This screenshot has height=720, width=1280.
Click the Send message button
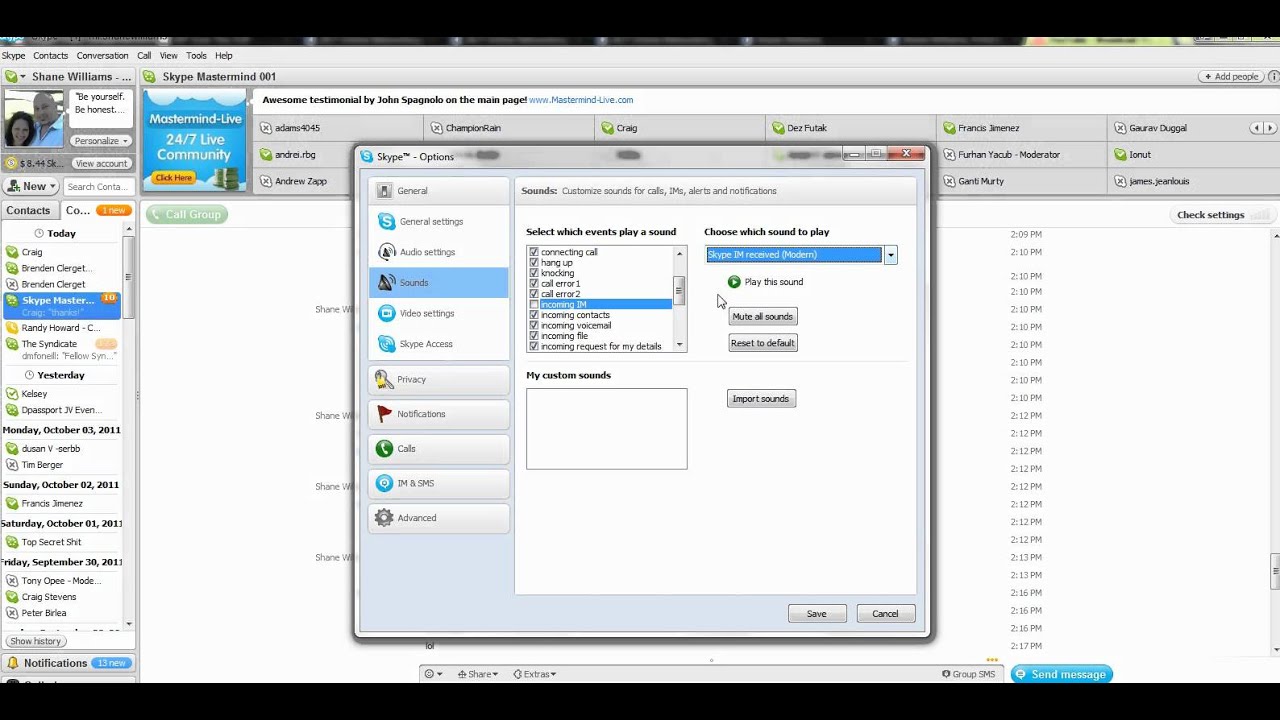point(1061,675)
